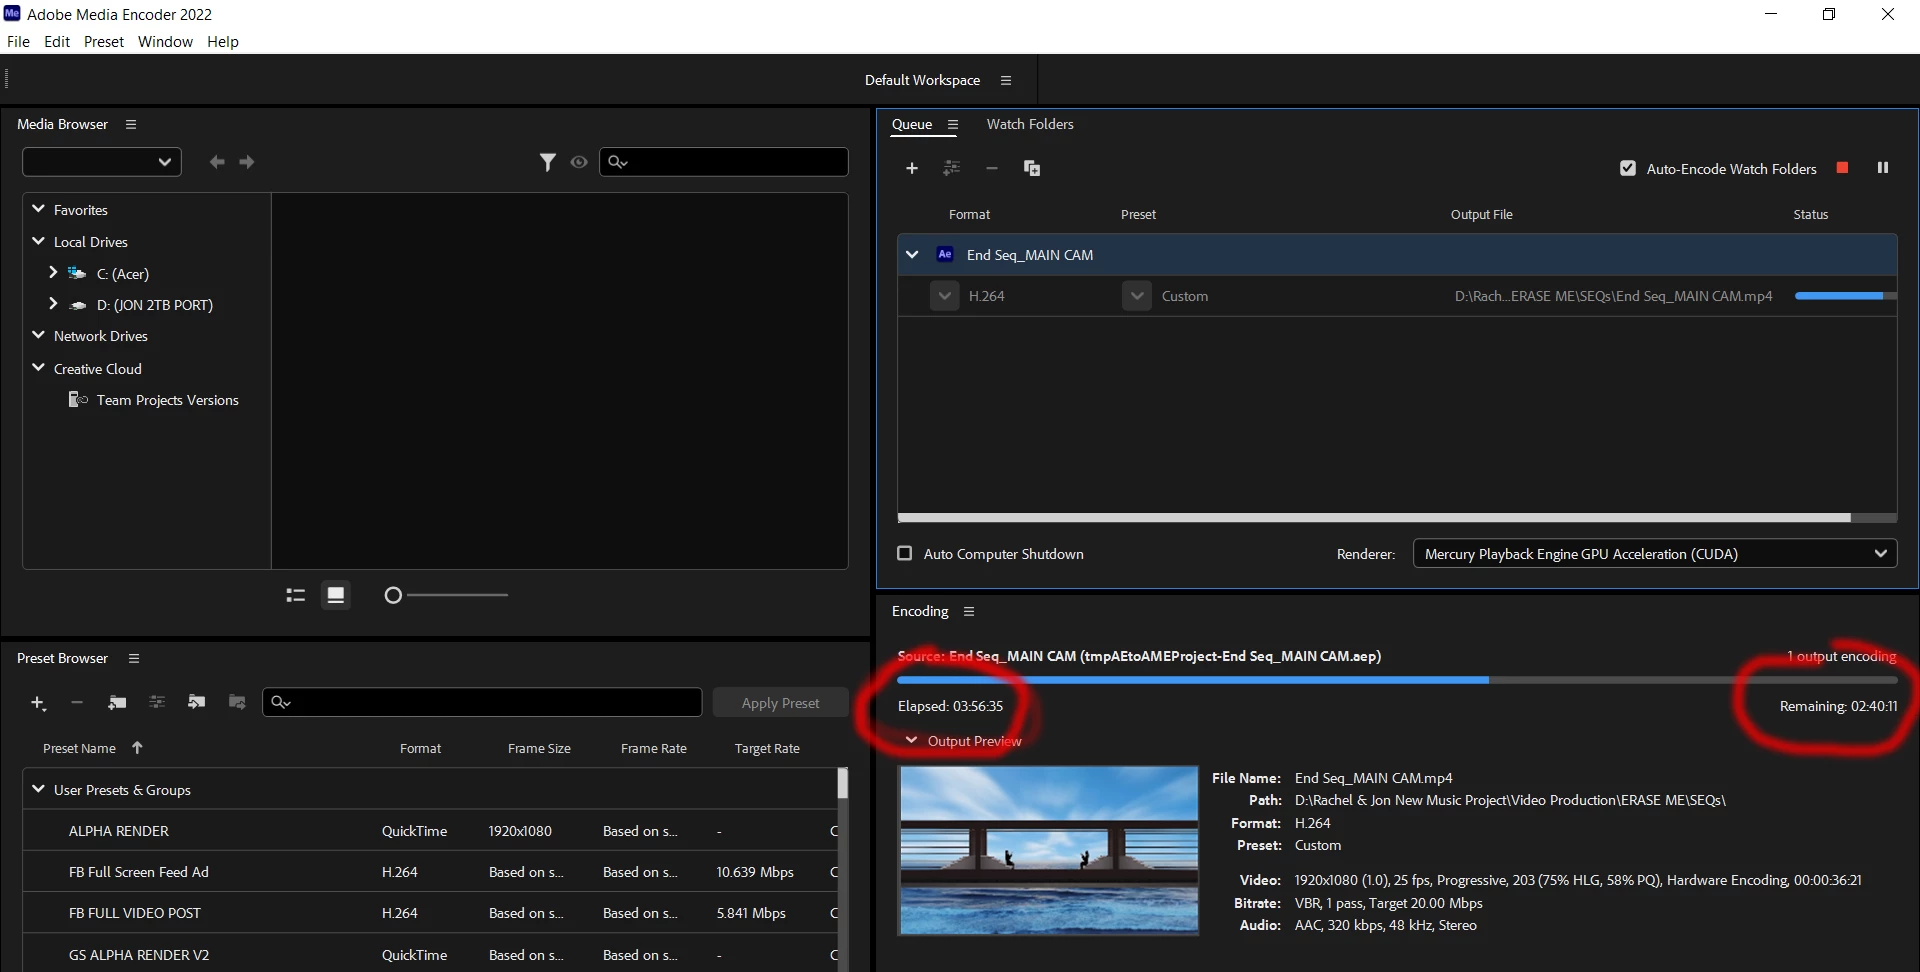Open the Default Workspace menu icon
Viewport: 1920px width, 972px height.
click(1006, 80)
